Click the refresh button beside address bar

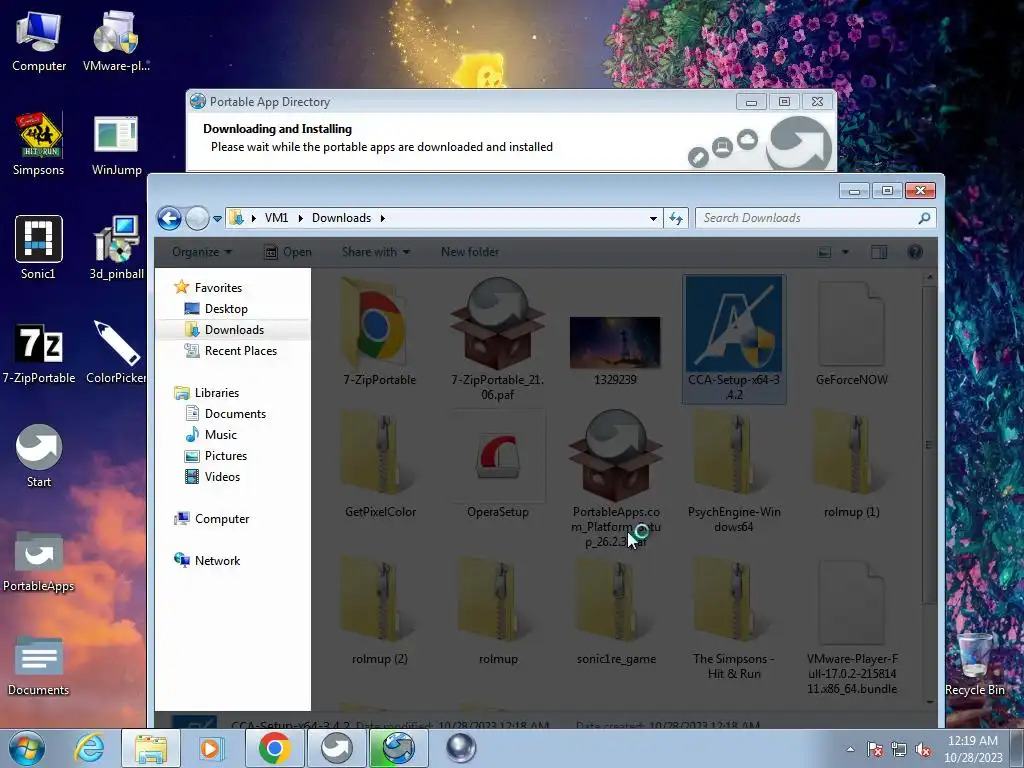click(676, 219)
